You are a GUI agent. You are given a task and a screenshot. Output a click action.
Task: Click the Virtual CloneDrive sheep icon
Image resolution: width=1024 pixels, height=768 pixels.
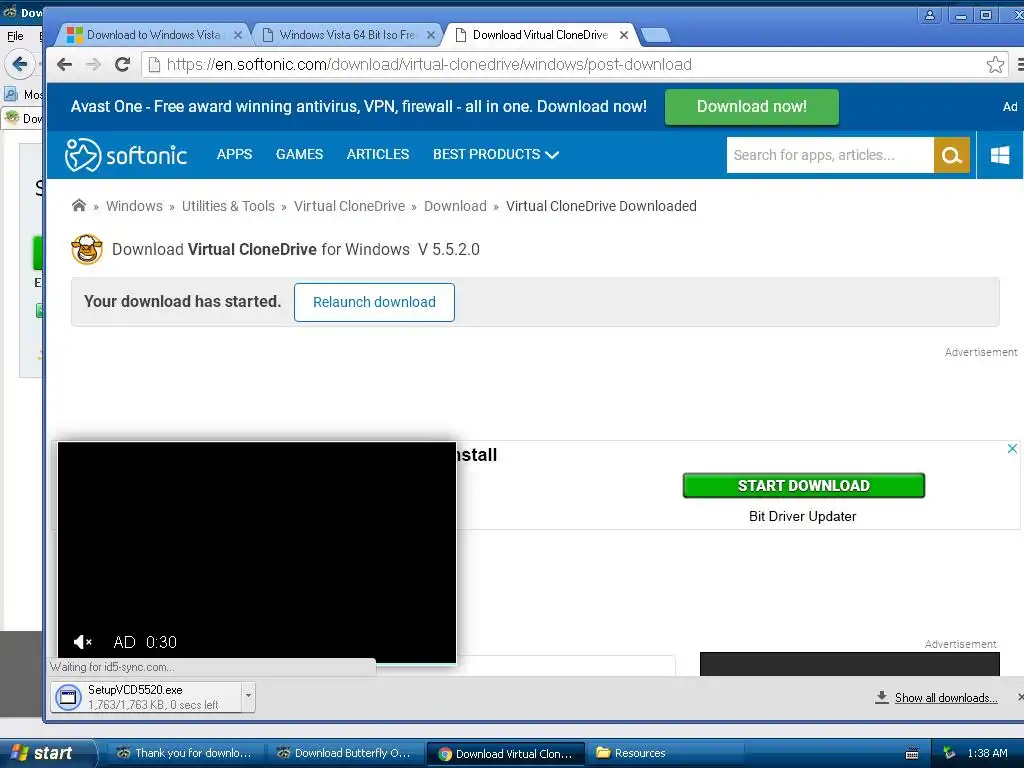(87, 249)
